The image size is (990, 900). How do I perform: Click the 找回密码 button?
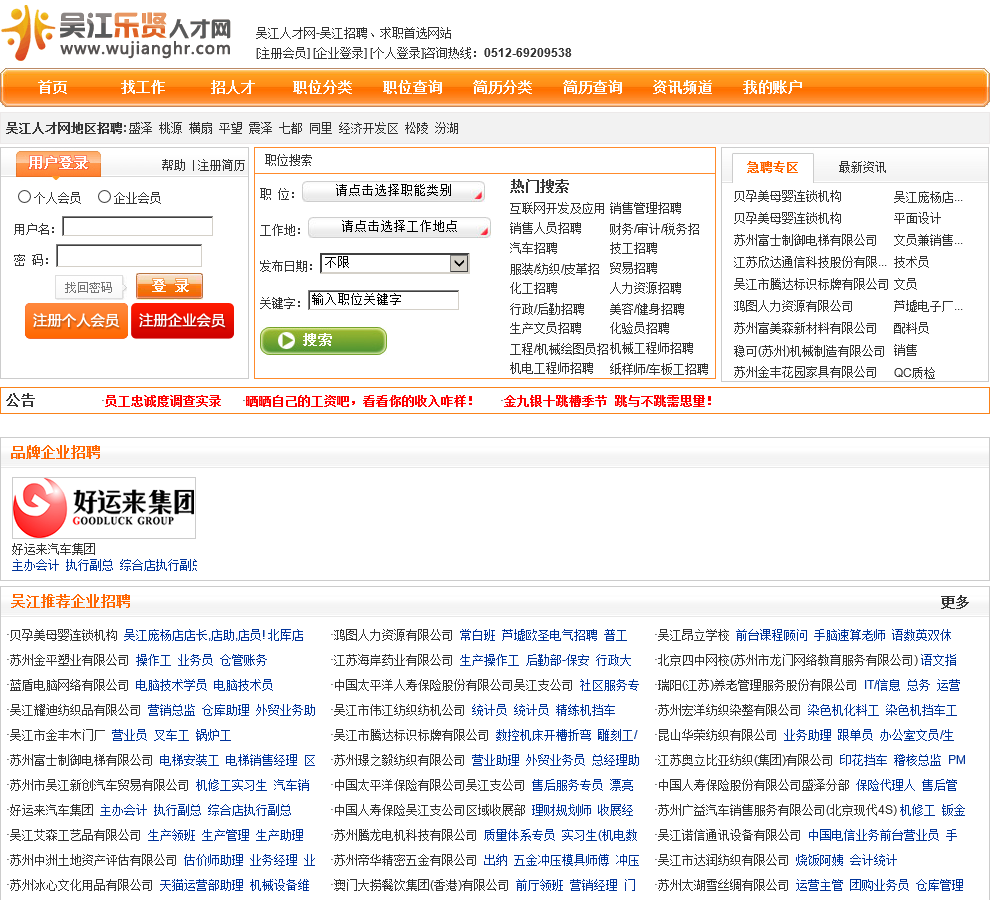[x=88, y=287]
